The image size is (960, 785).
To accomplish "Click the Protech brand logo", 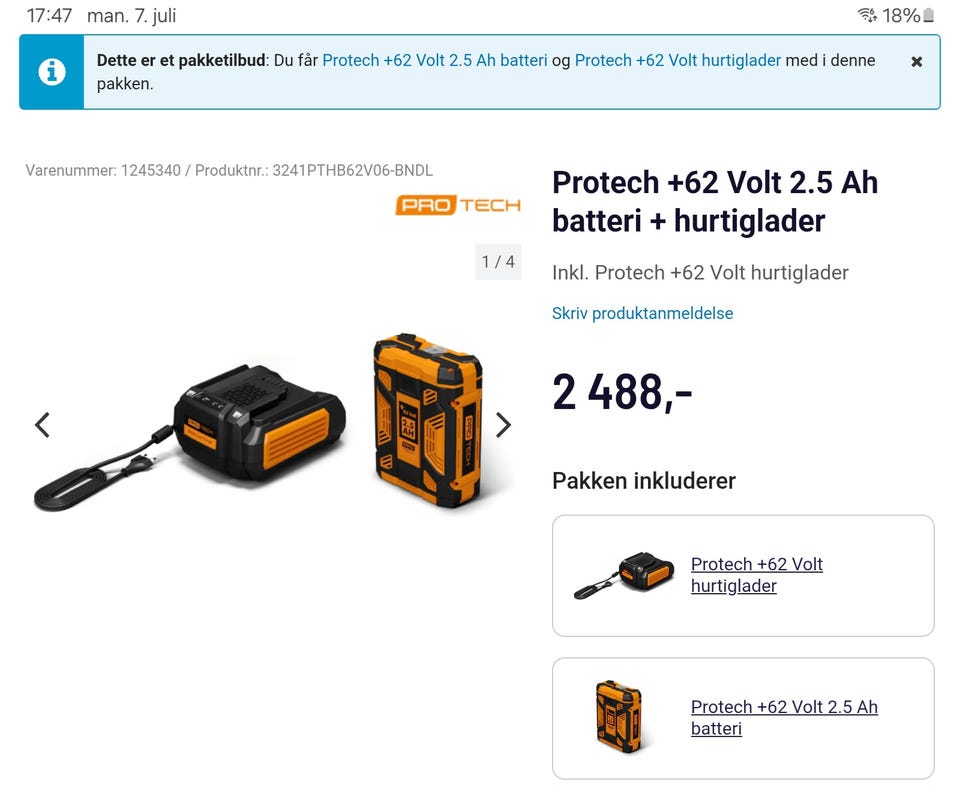I will click(x=458, y=205).
